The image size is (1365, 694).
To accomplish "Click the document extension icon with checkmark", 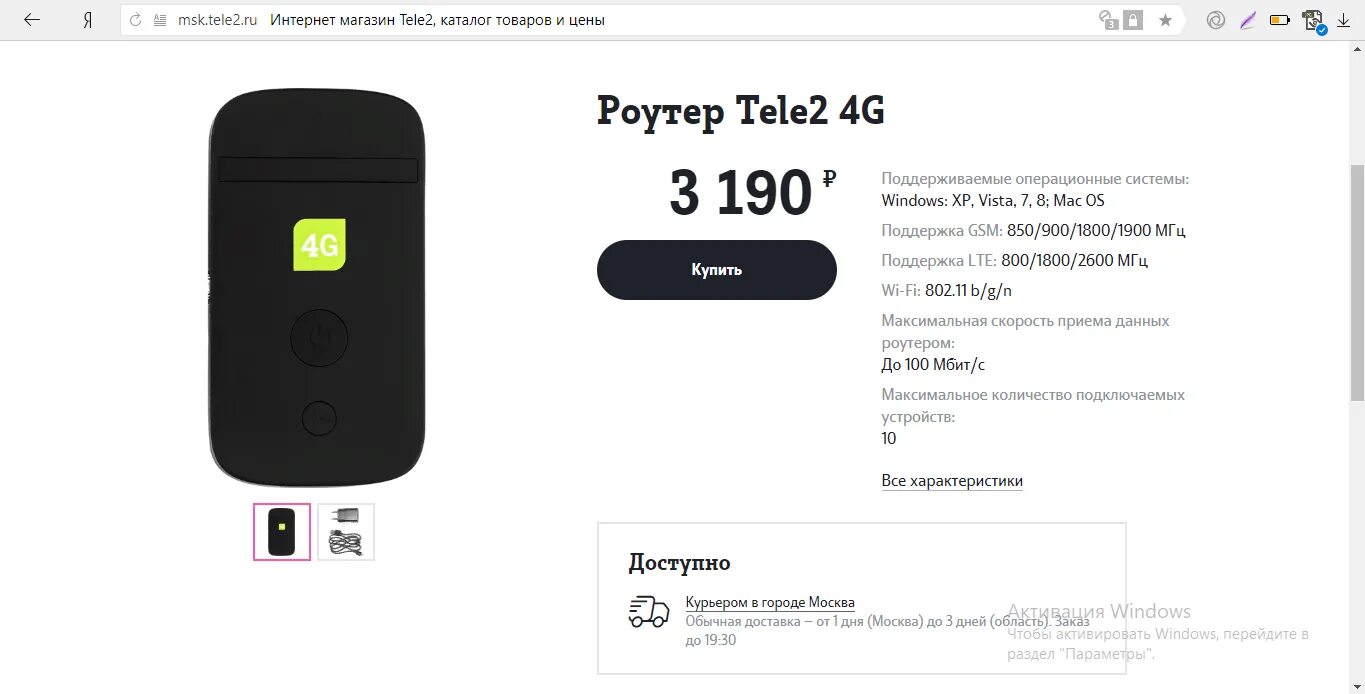I will tap(1313, 21).
